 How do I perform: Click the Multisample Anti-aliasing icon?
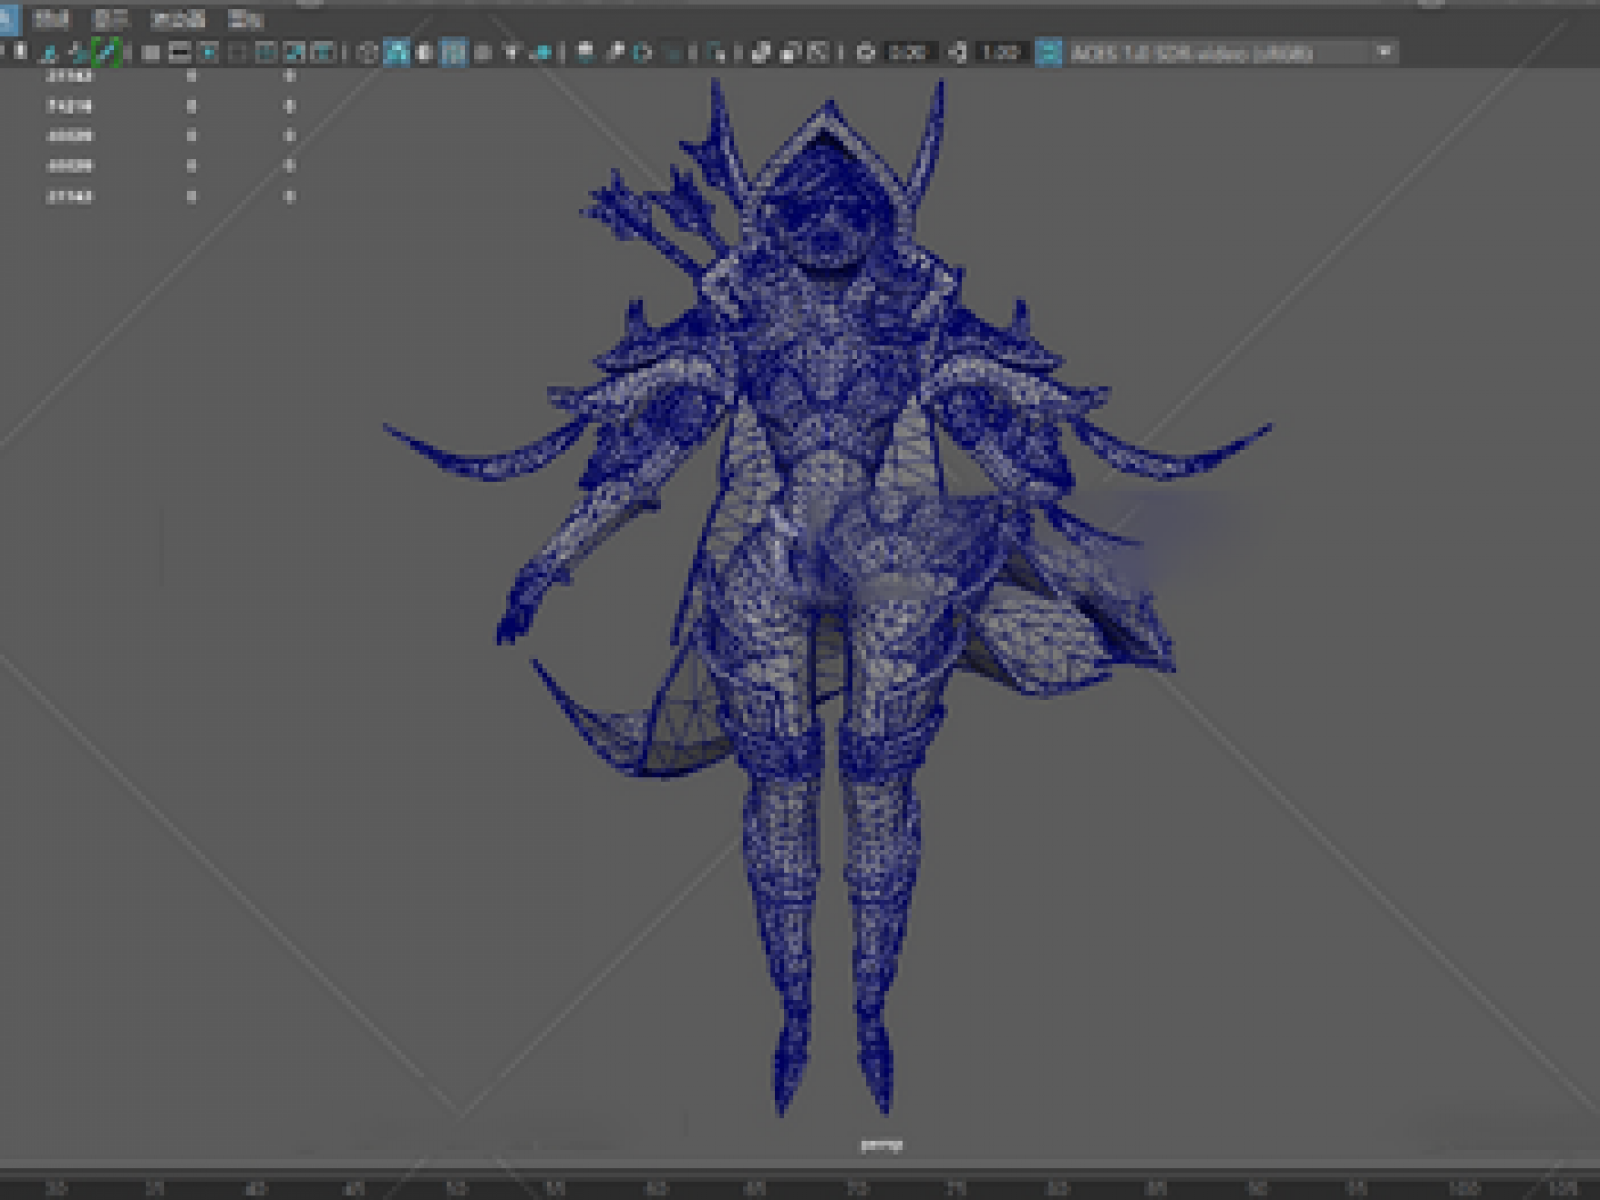point(643,52)
